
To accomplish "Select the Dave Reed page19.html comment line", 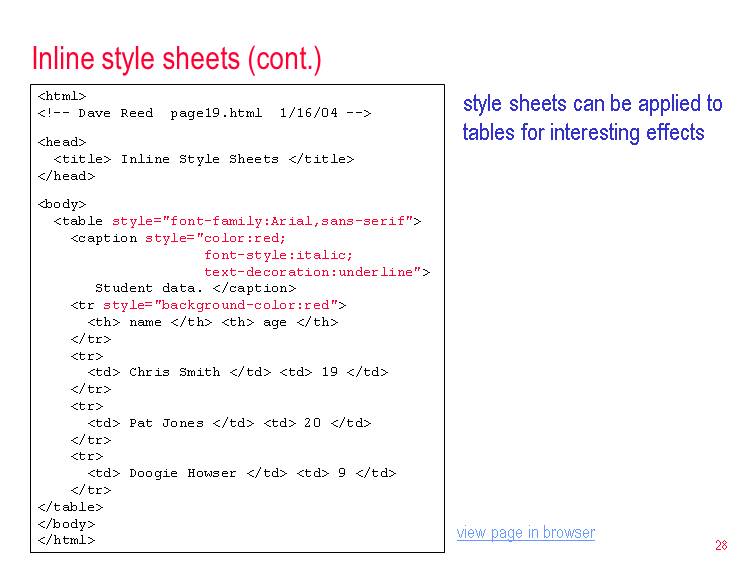I will tap(204, 113).
